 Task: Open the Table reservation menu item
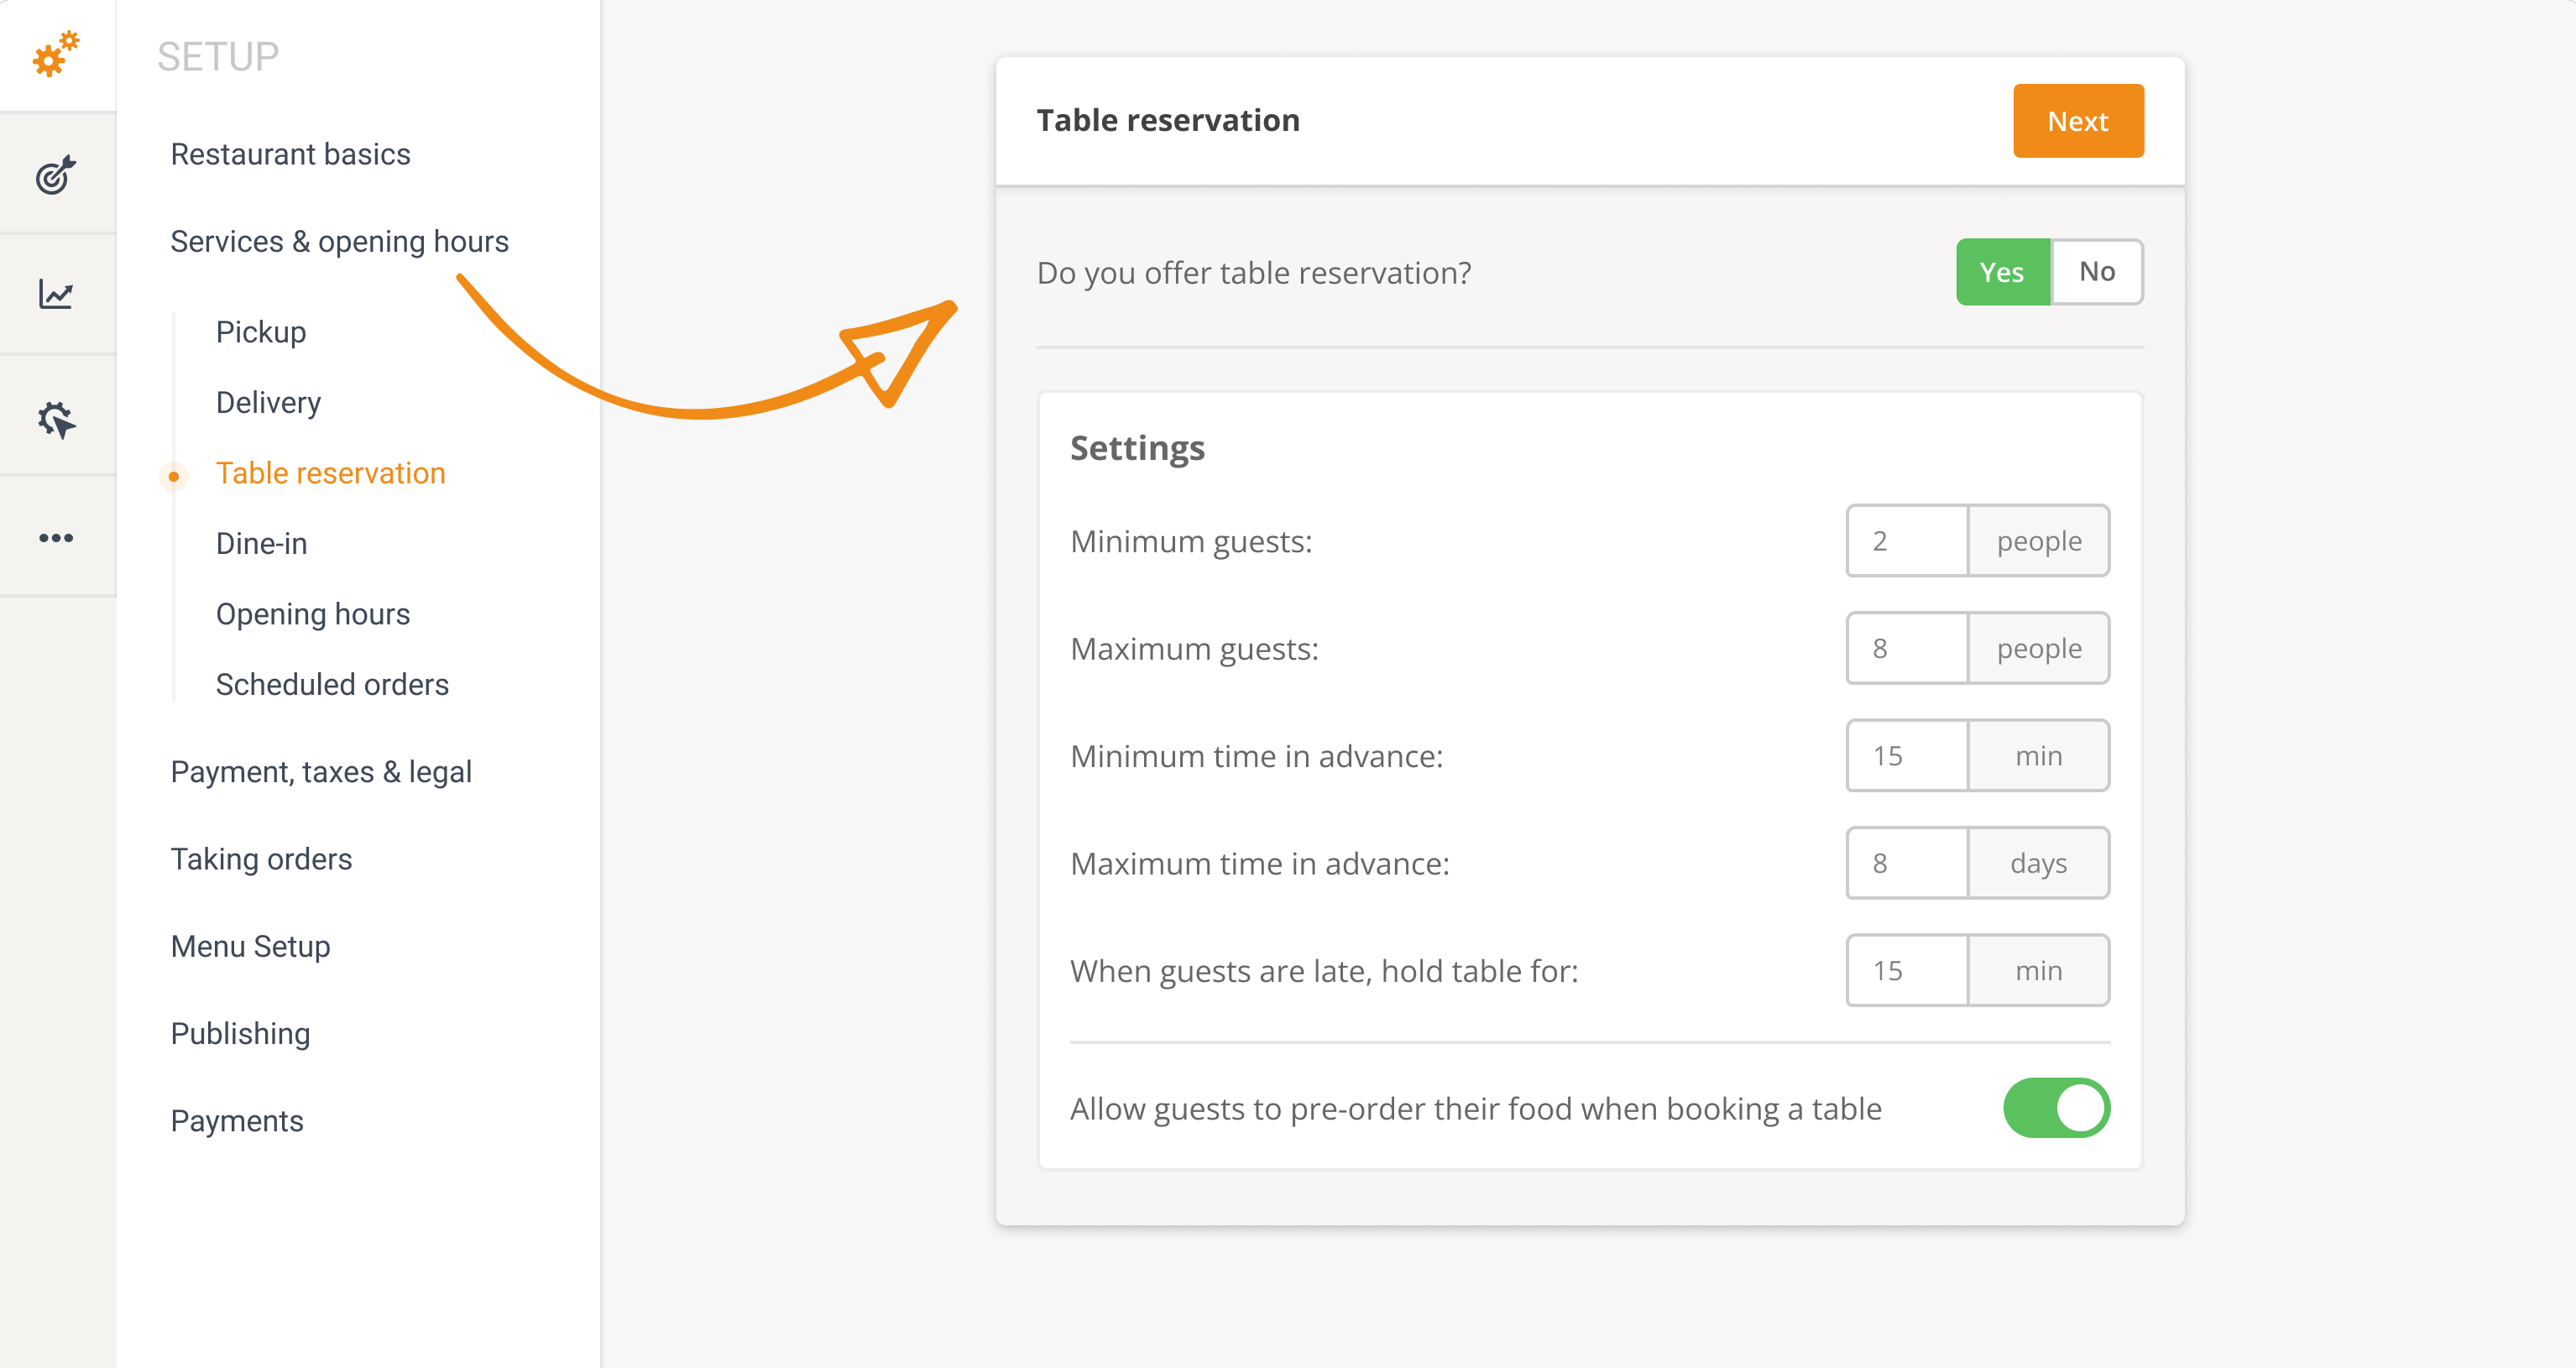(330, 472)
